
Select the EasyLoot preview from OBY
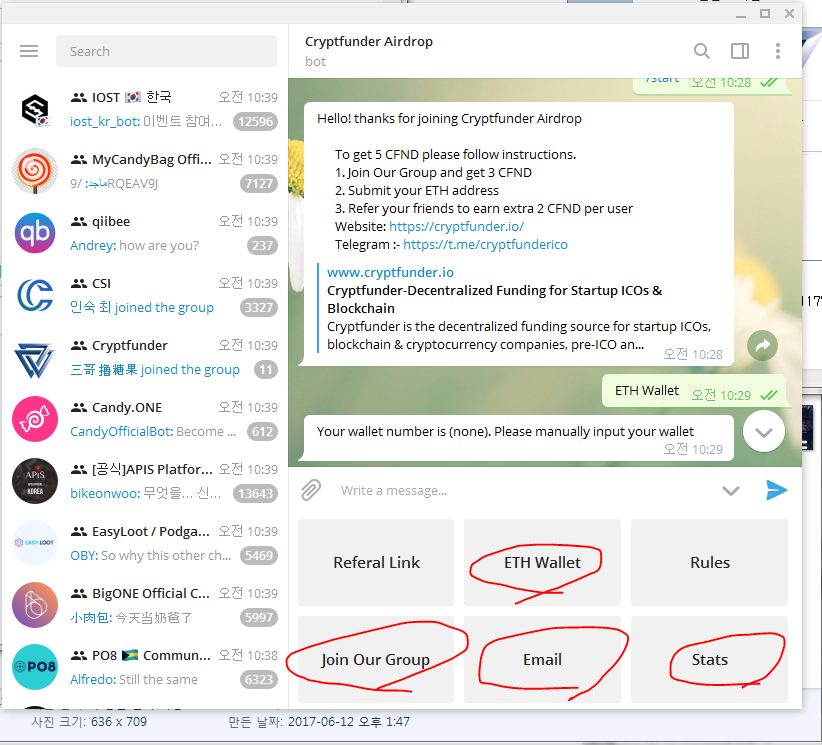150,555
